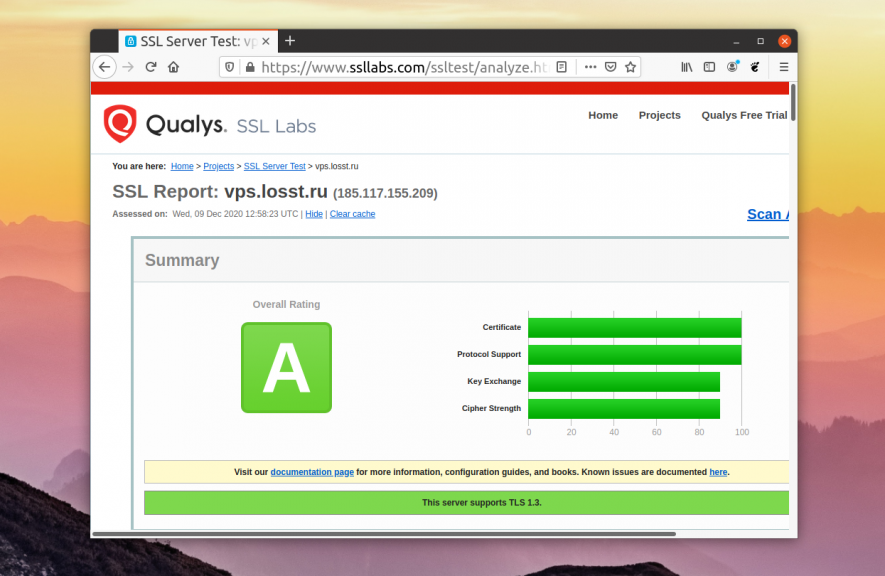Click the green Certificate score bar

click(634, 328)
